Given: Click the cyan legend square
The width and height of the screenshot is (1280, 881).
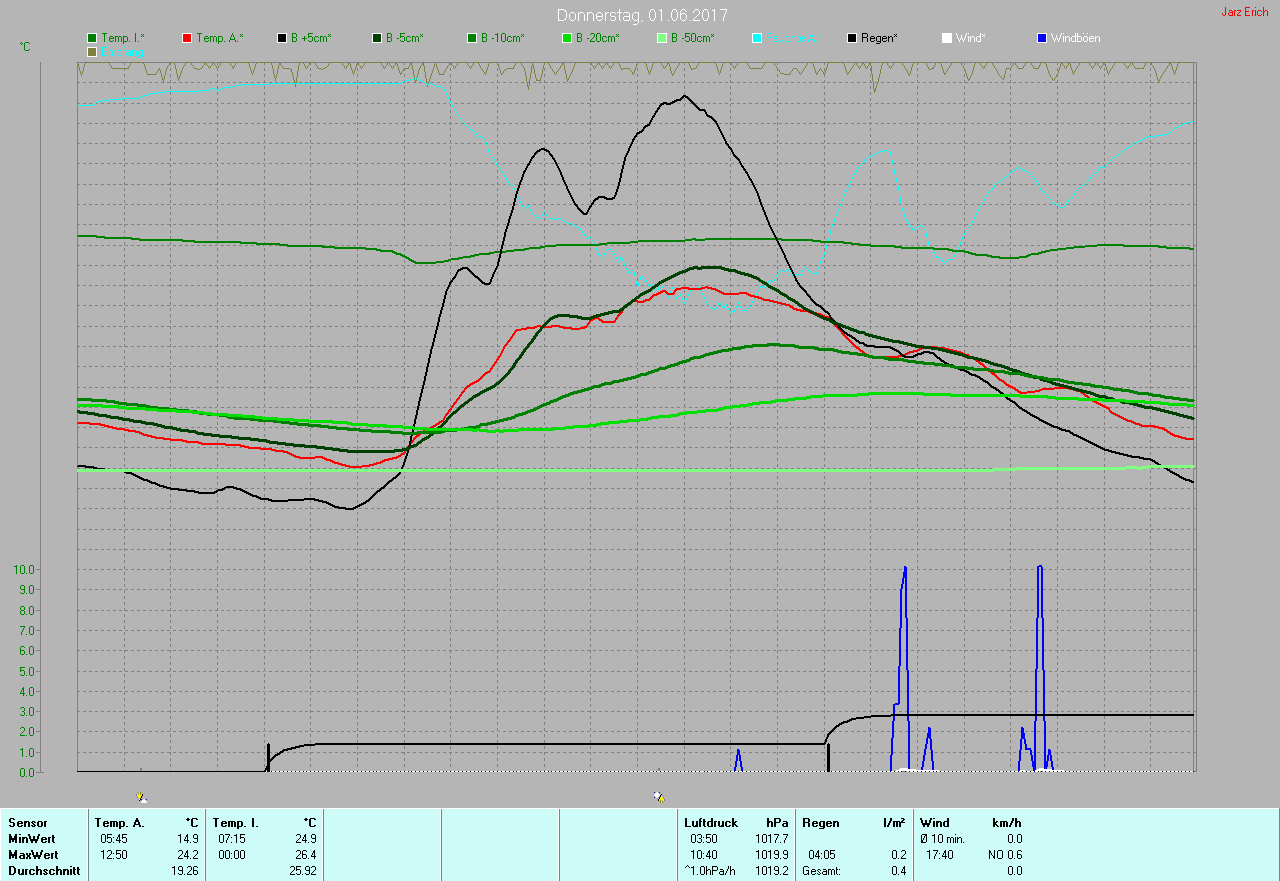Looking at the screenshot, I should click(757, 38).
